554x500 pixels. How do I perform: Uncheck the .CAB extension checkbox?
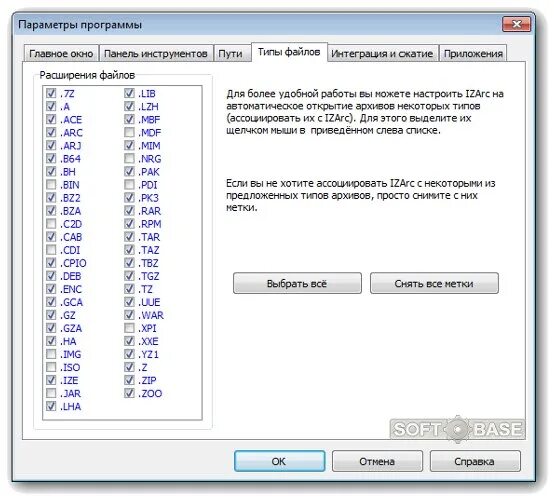point(51,237)
